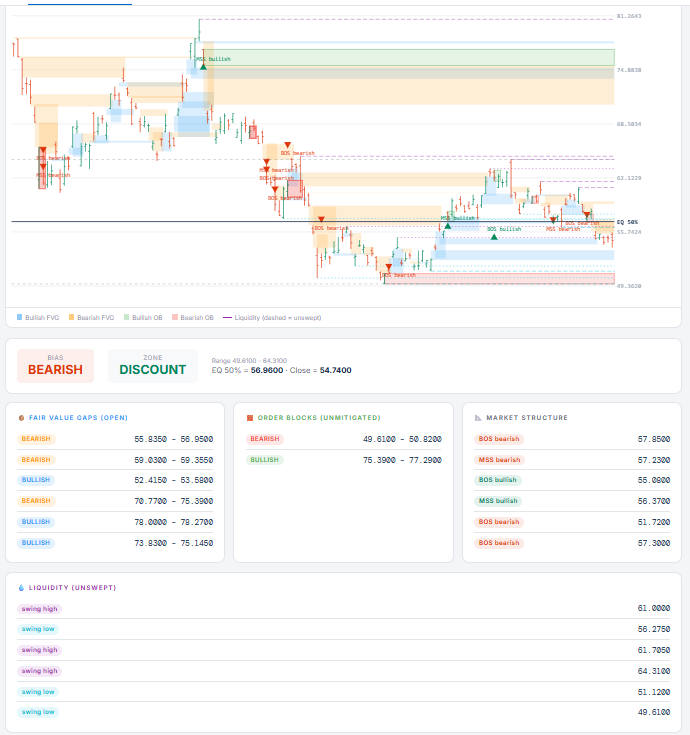Click the 74.8838 price axis label
Image resolution: width=690 pixels, height=735 pixels.
[x=629, y=70]
